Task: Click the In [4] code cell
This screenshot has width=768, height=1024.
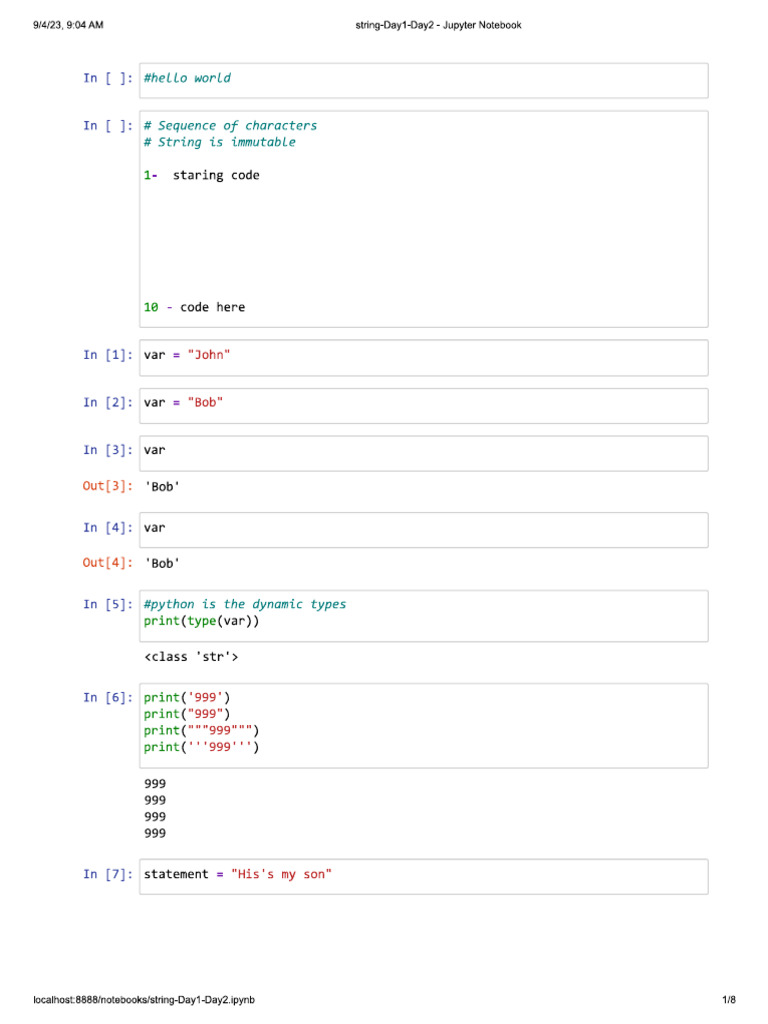Action: pyautogui.click(x=424, y=528)
